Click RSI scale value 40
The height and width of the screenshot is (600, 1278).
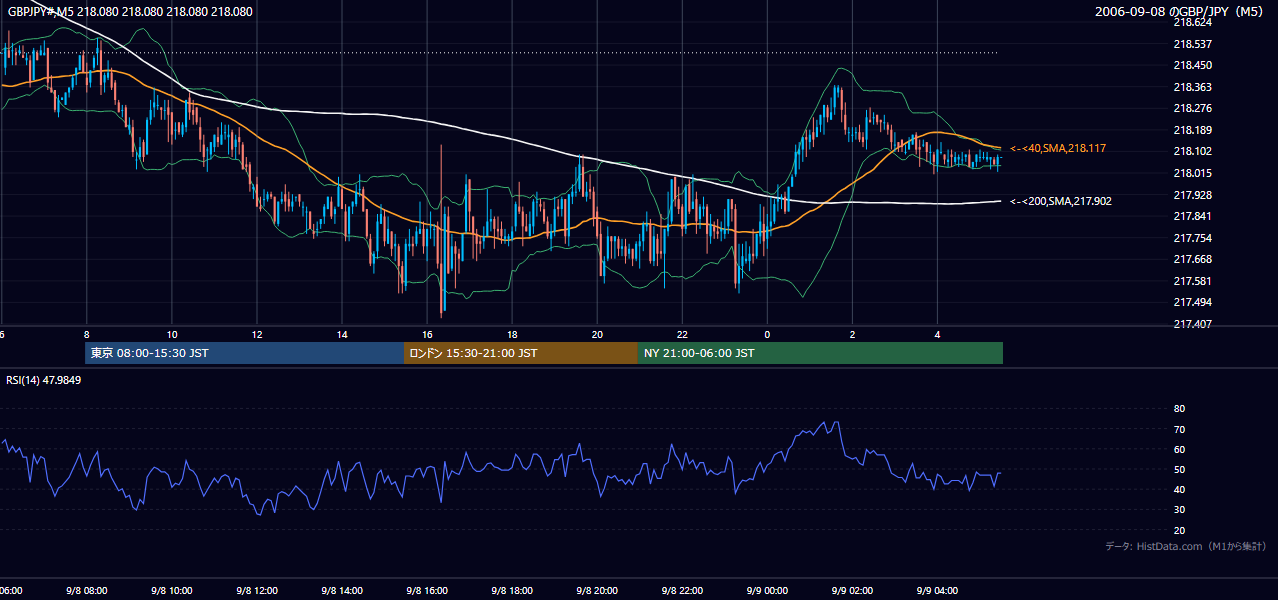(1179, 489)
